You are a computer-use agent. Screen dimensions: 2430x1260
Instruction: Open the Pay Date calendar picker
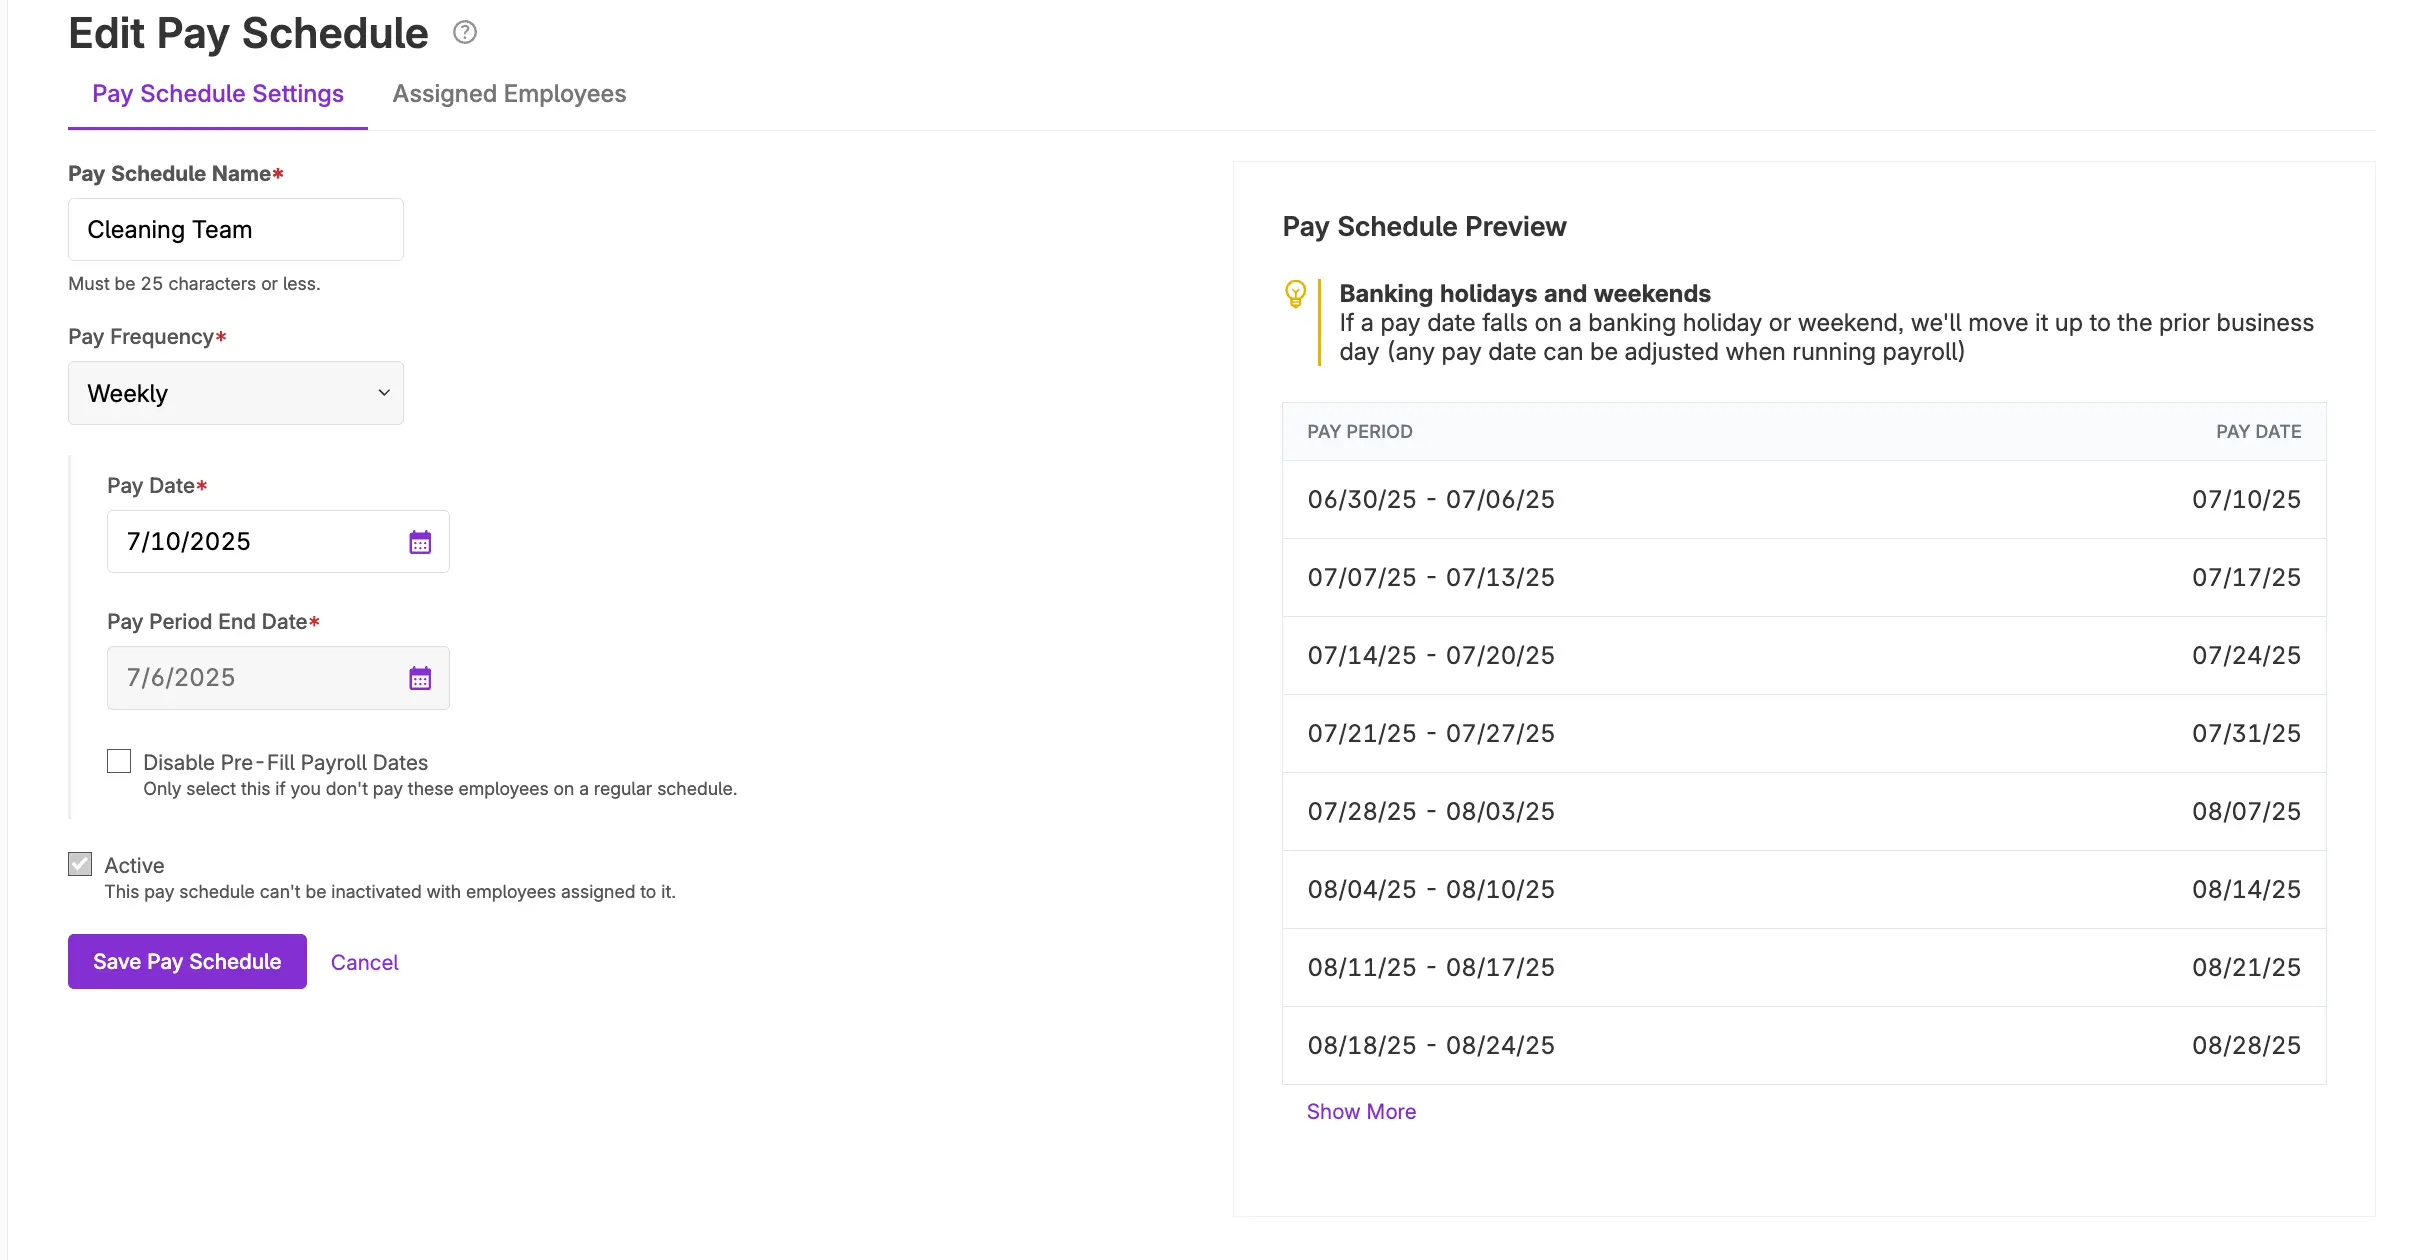[x=420, y=542]
